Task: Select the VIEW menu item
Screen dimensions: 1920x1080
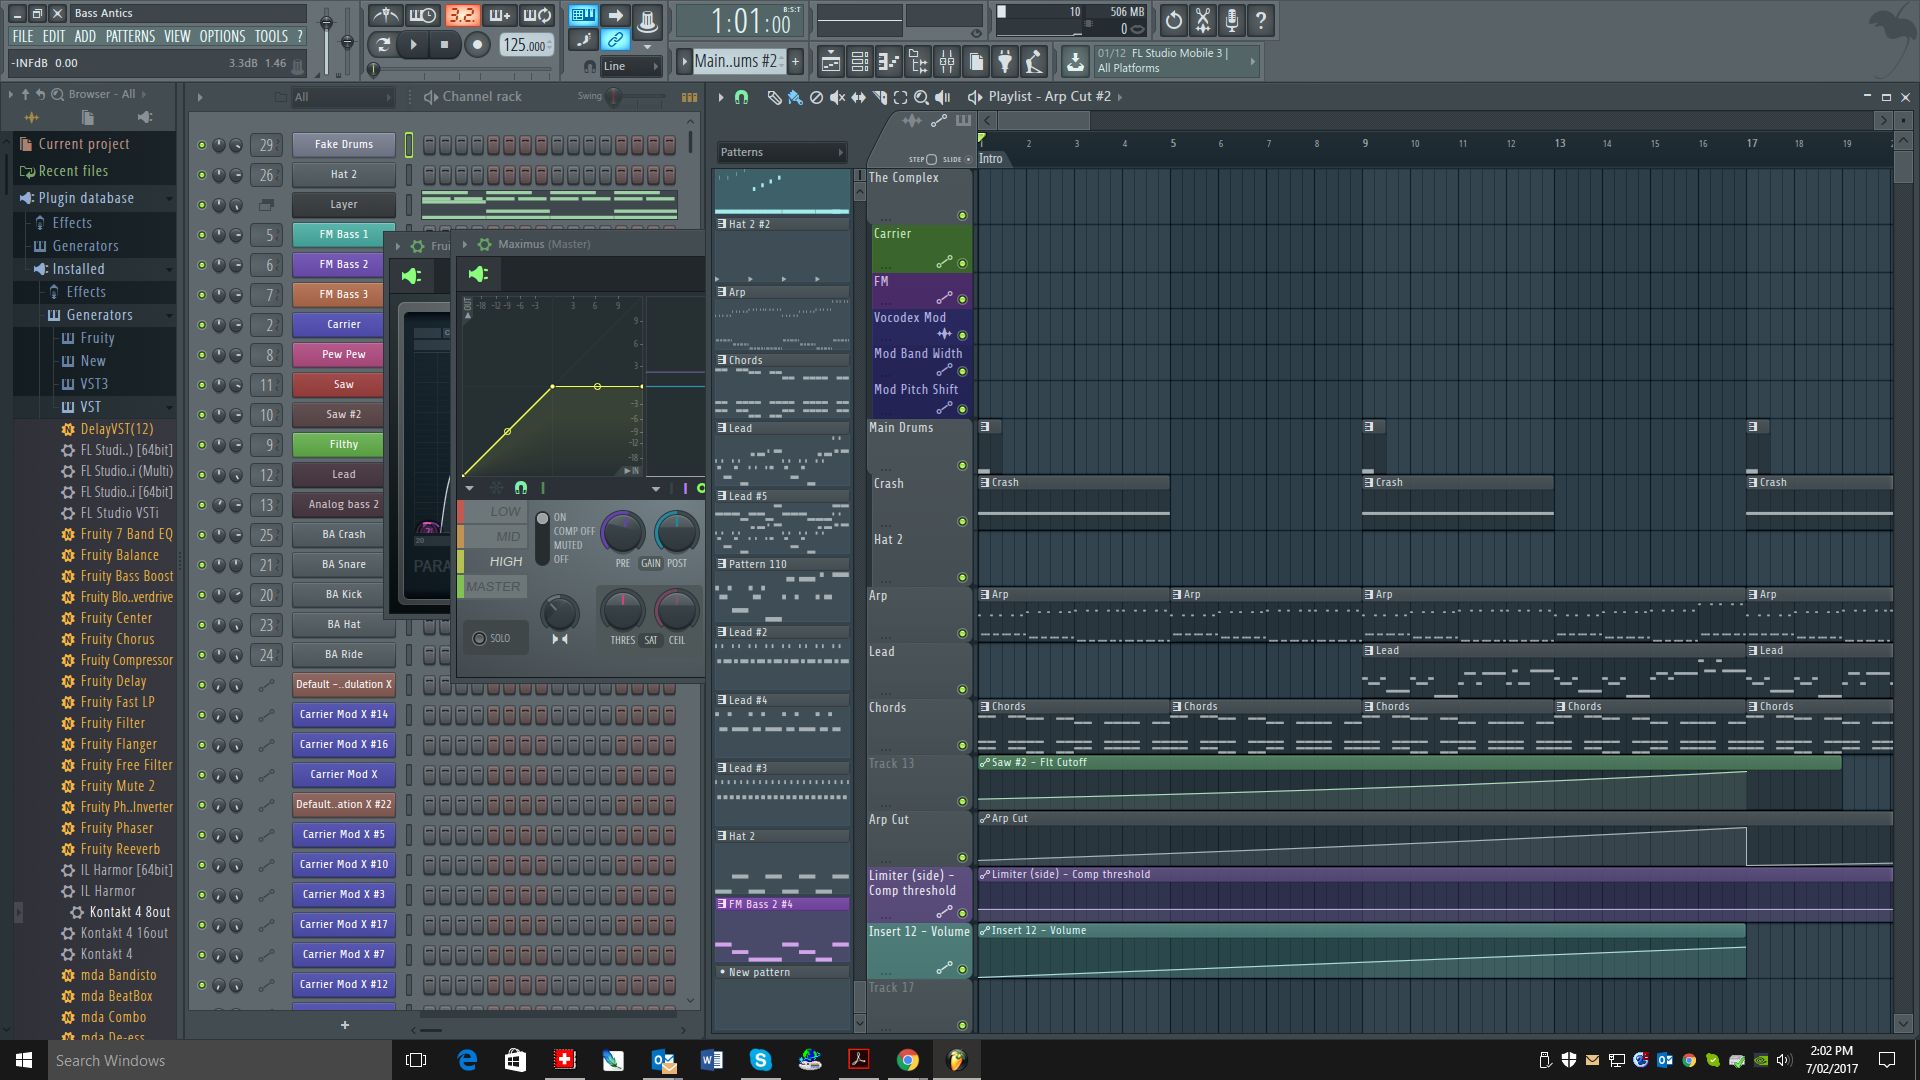Action: tap(175, 36)
